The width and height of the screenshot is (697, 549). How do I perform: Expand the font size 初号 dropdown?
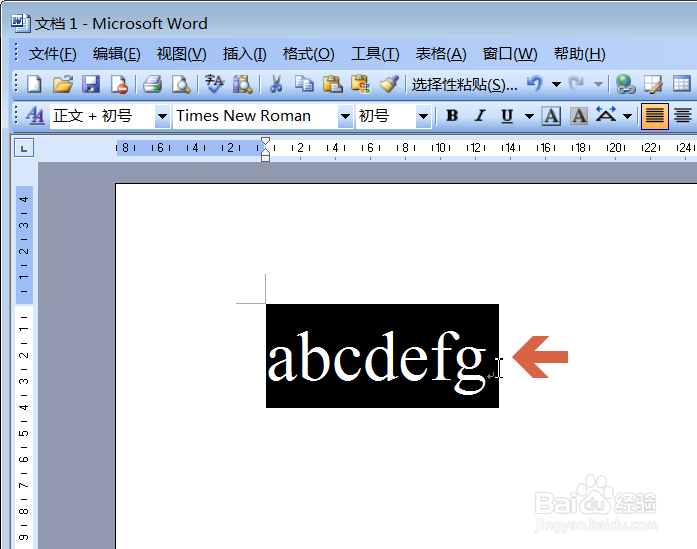point(423,116)
